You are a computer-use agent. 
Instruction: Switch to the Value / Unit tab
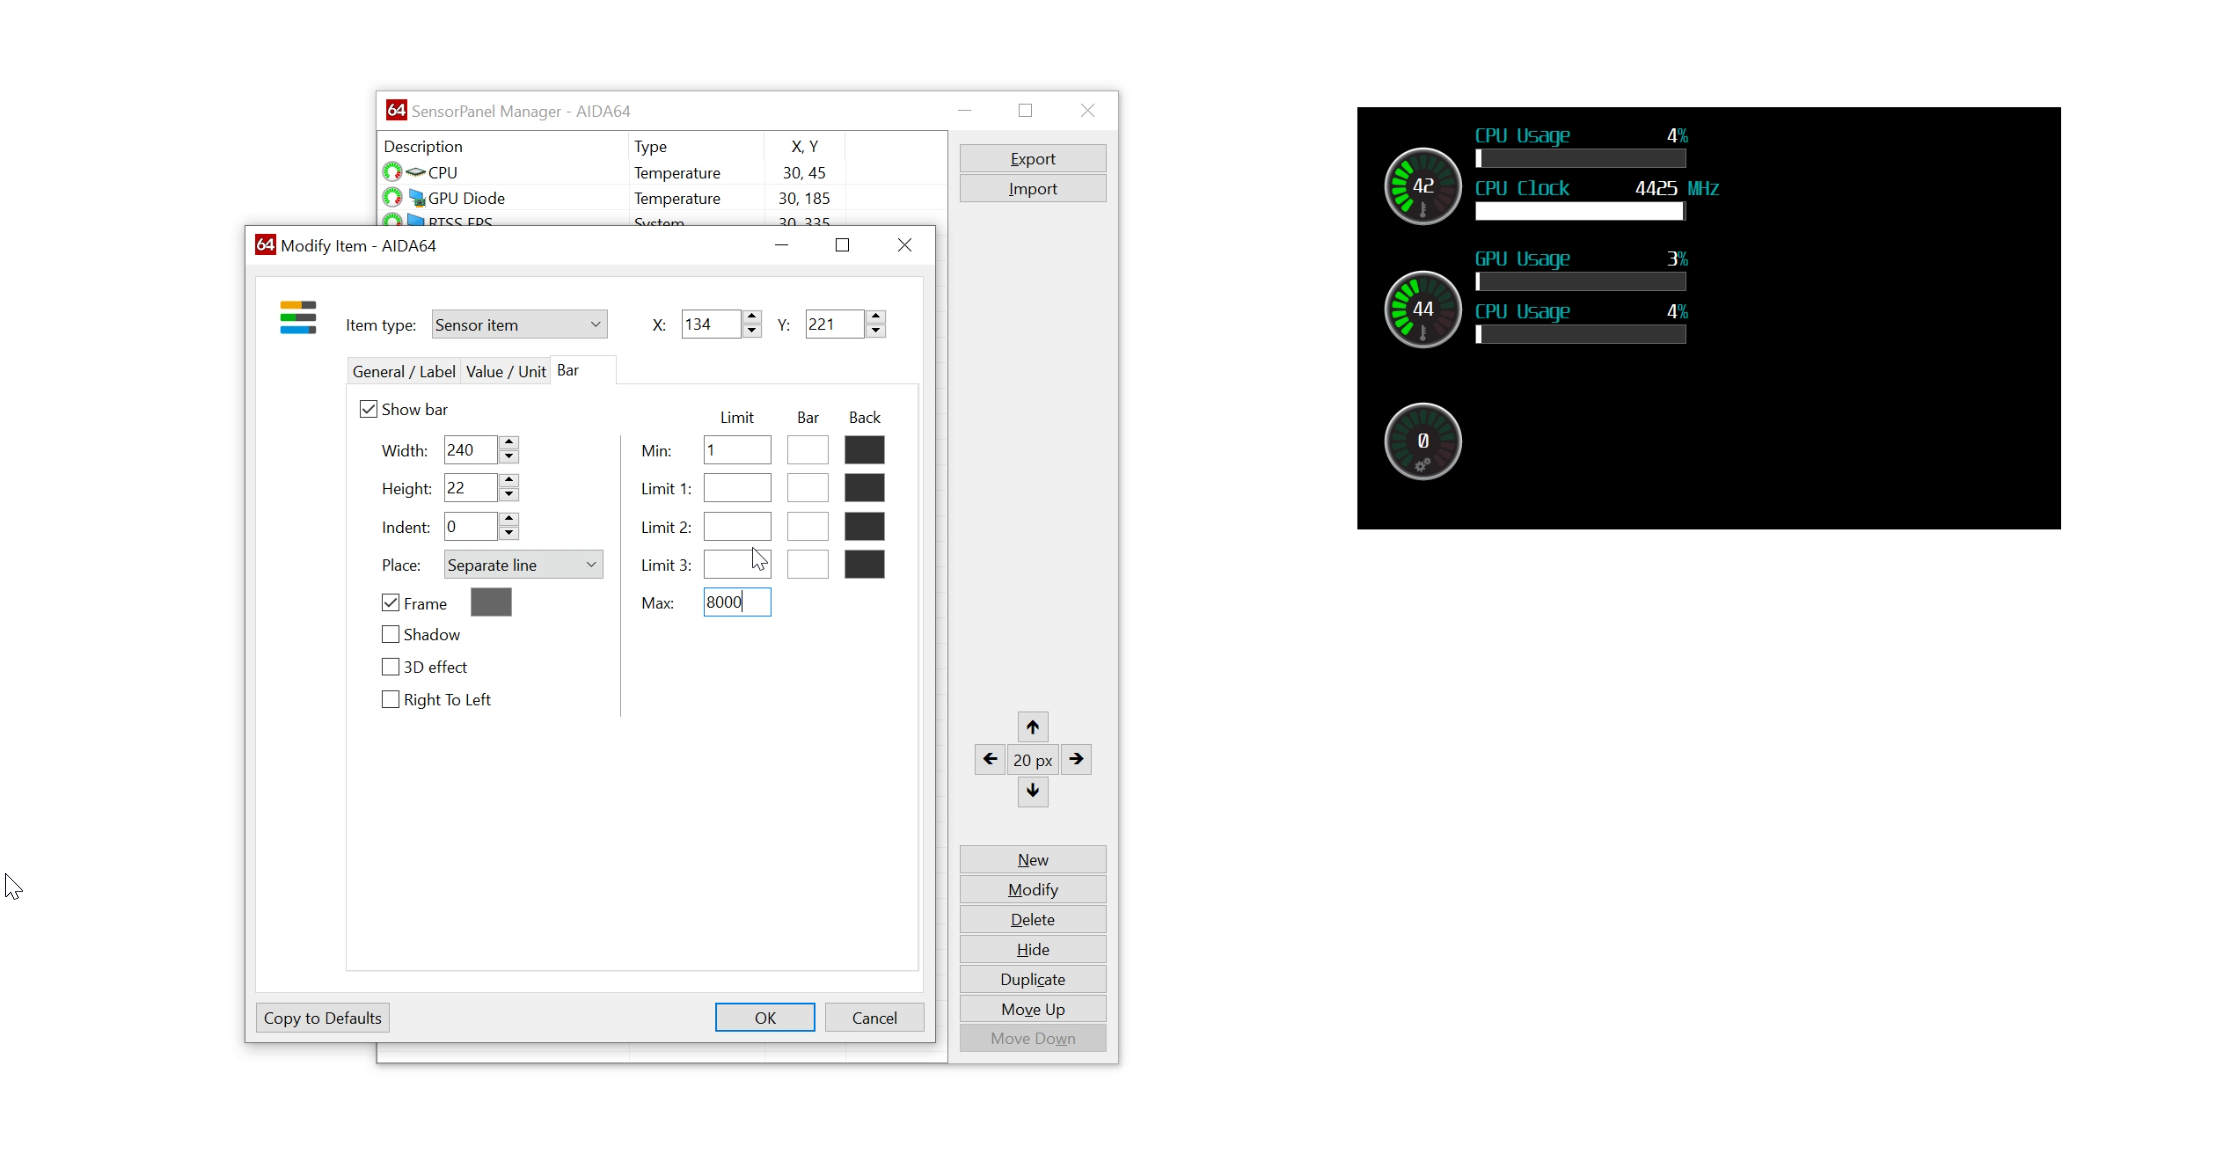coord(506,371)
